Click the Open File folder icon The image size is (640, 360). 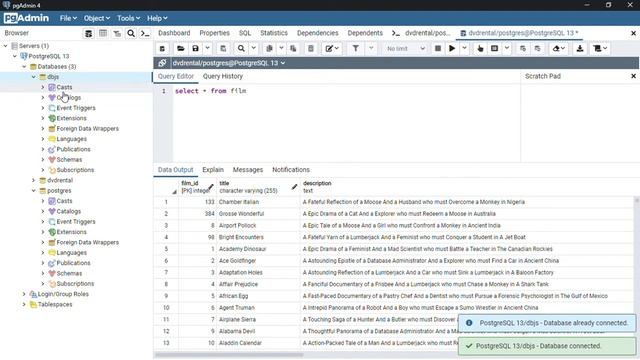point(180,49)
